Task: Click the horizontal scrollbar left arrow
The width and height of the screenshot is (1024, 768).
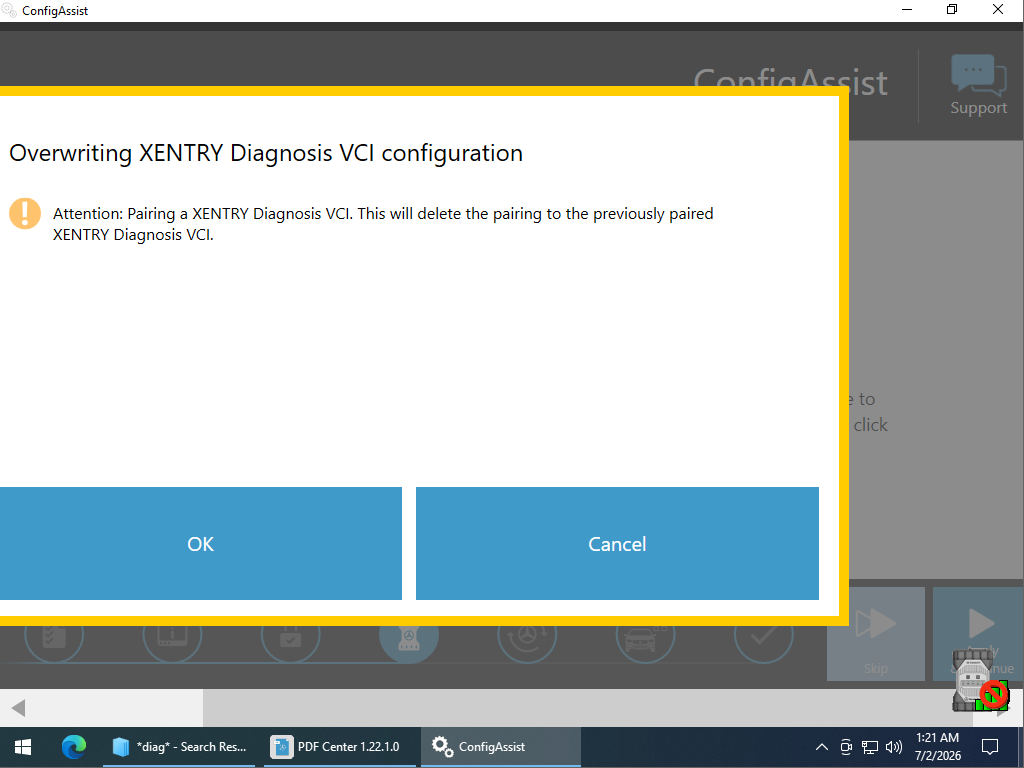Action: pyautogui.click(x=18, y=708)
